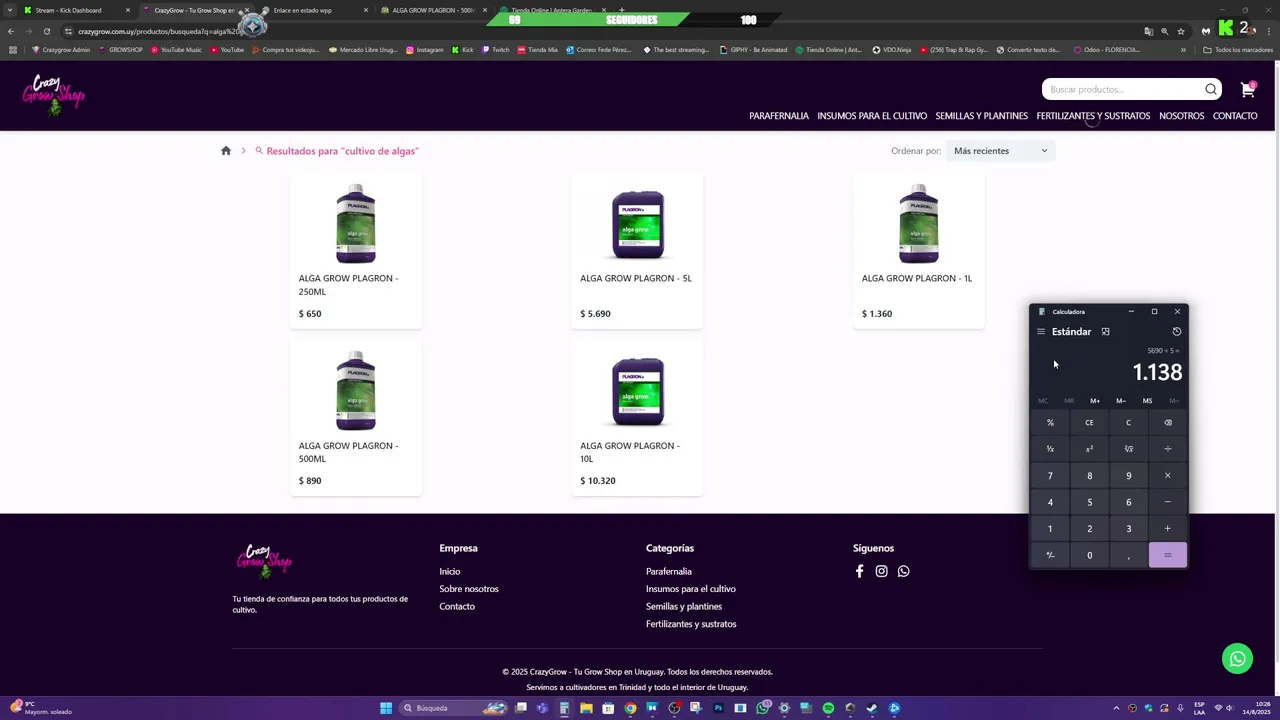1280x720 pixels.
Task: Open the Facebook icon under Síguenos
Action: (x=859, y=571)
